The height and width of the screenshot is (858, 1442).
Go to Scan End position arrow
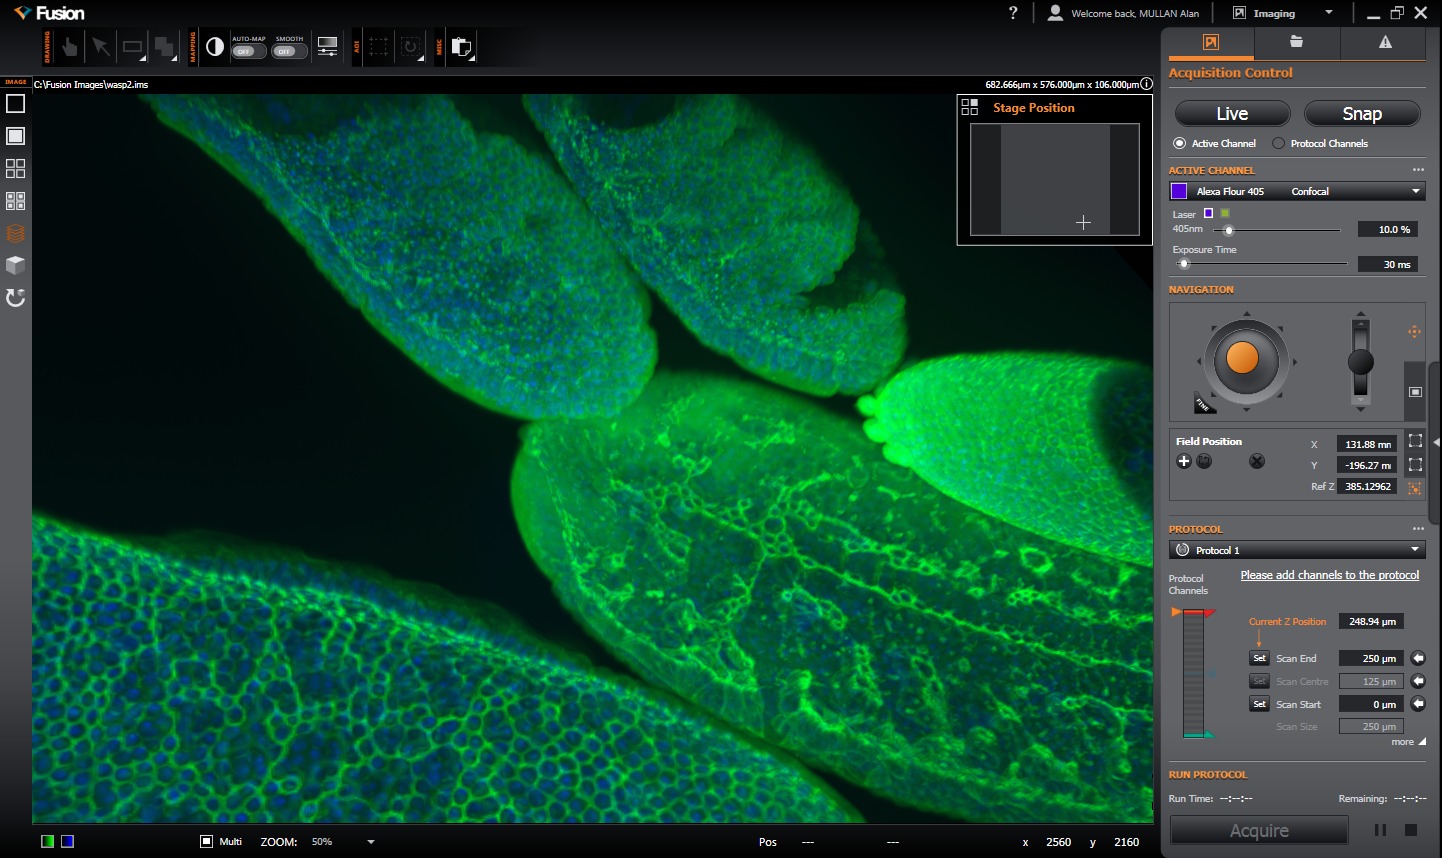[x=1418, y=658]
